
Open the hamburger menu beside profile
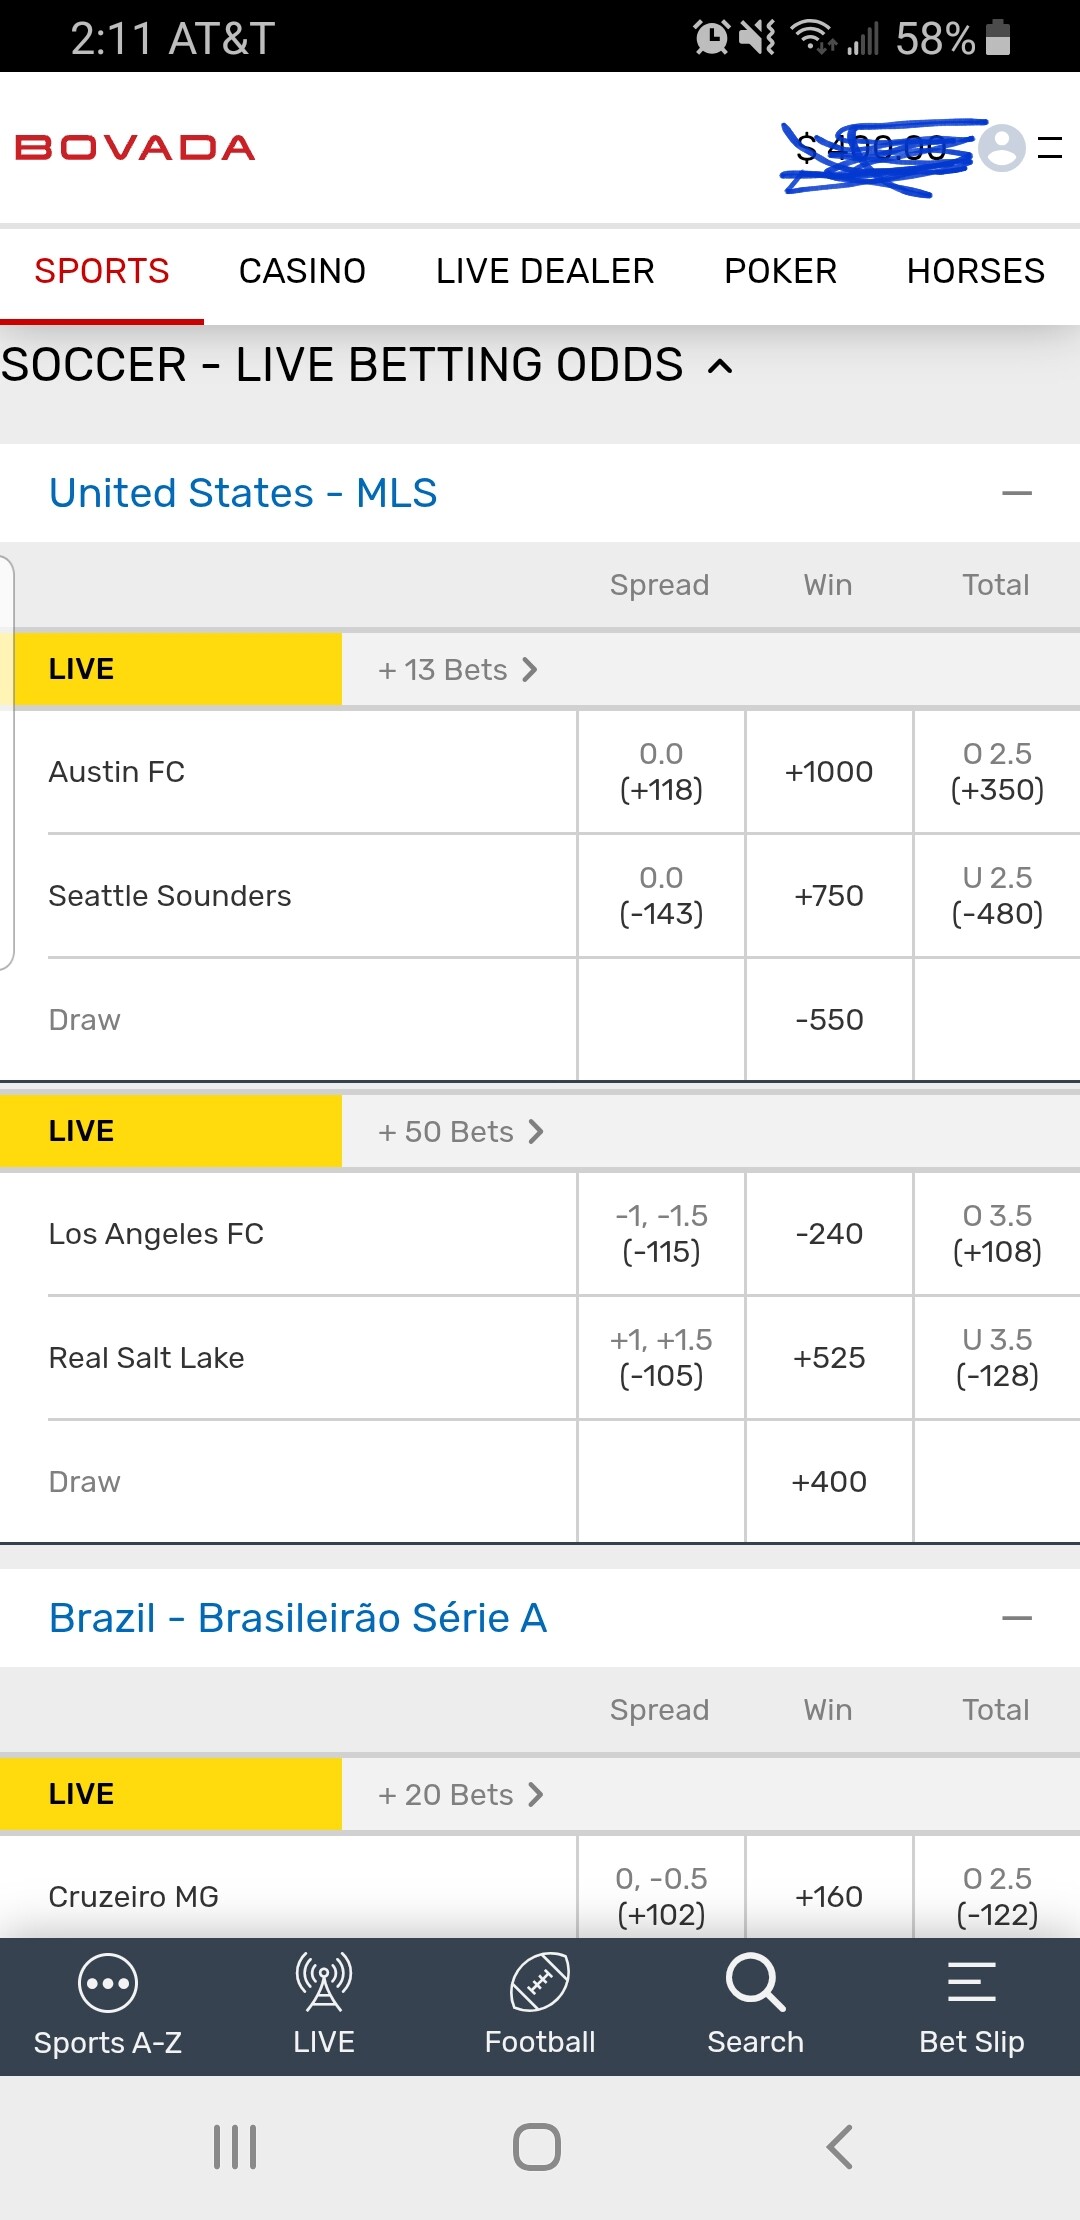1050,148
